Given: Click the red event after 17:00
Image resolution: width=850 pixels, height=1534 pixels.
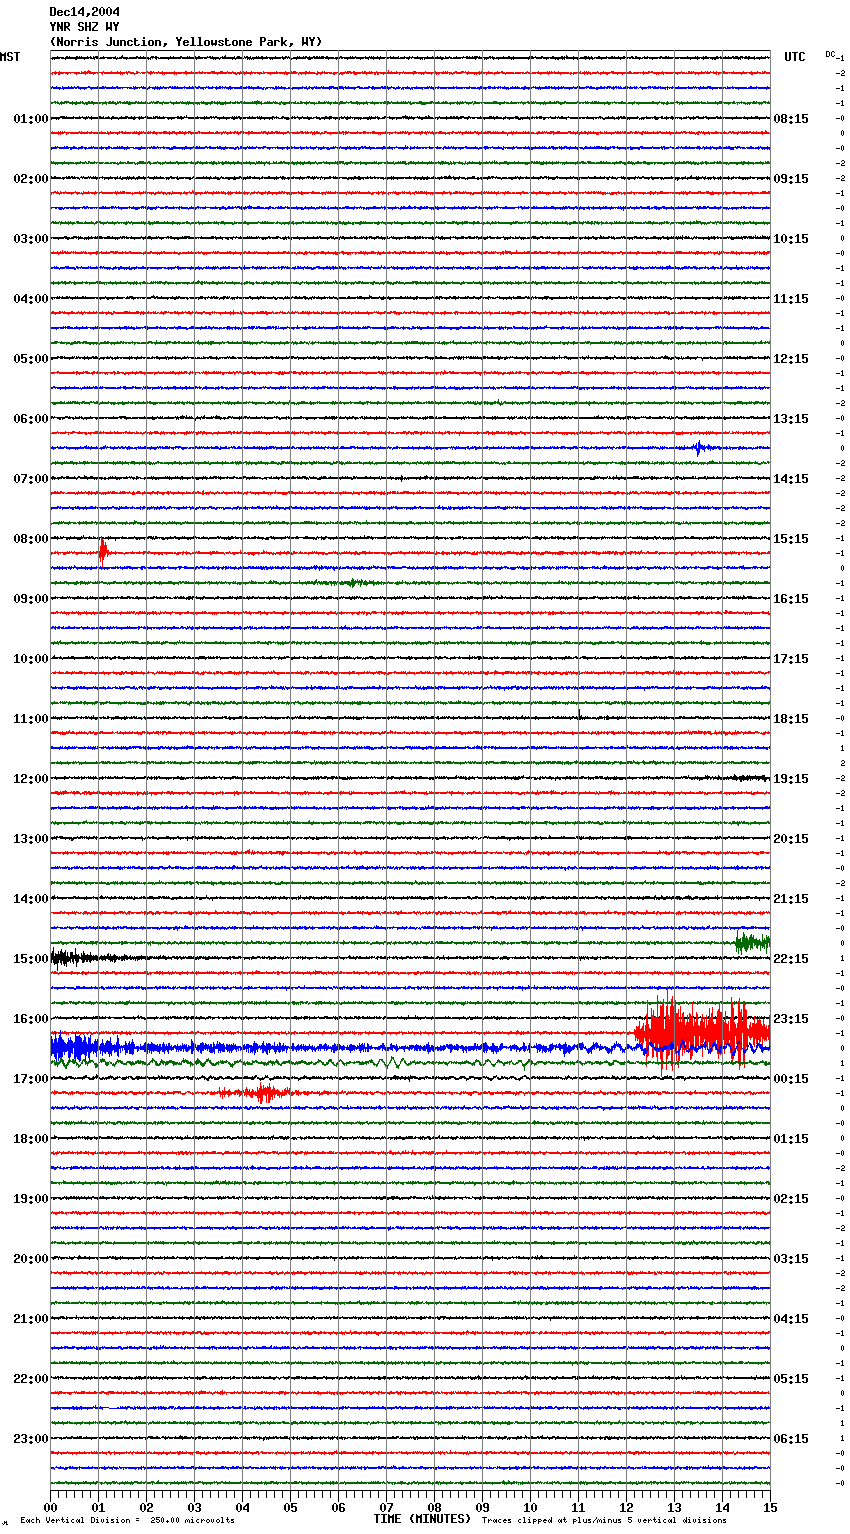Looking at the screenshot, I should (x=263, y=1093).
